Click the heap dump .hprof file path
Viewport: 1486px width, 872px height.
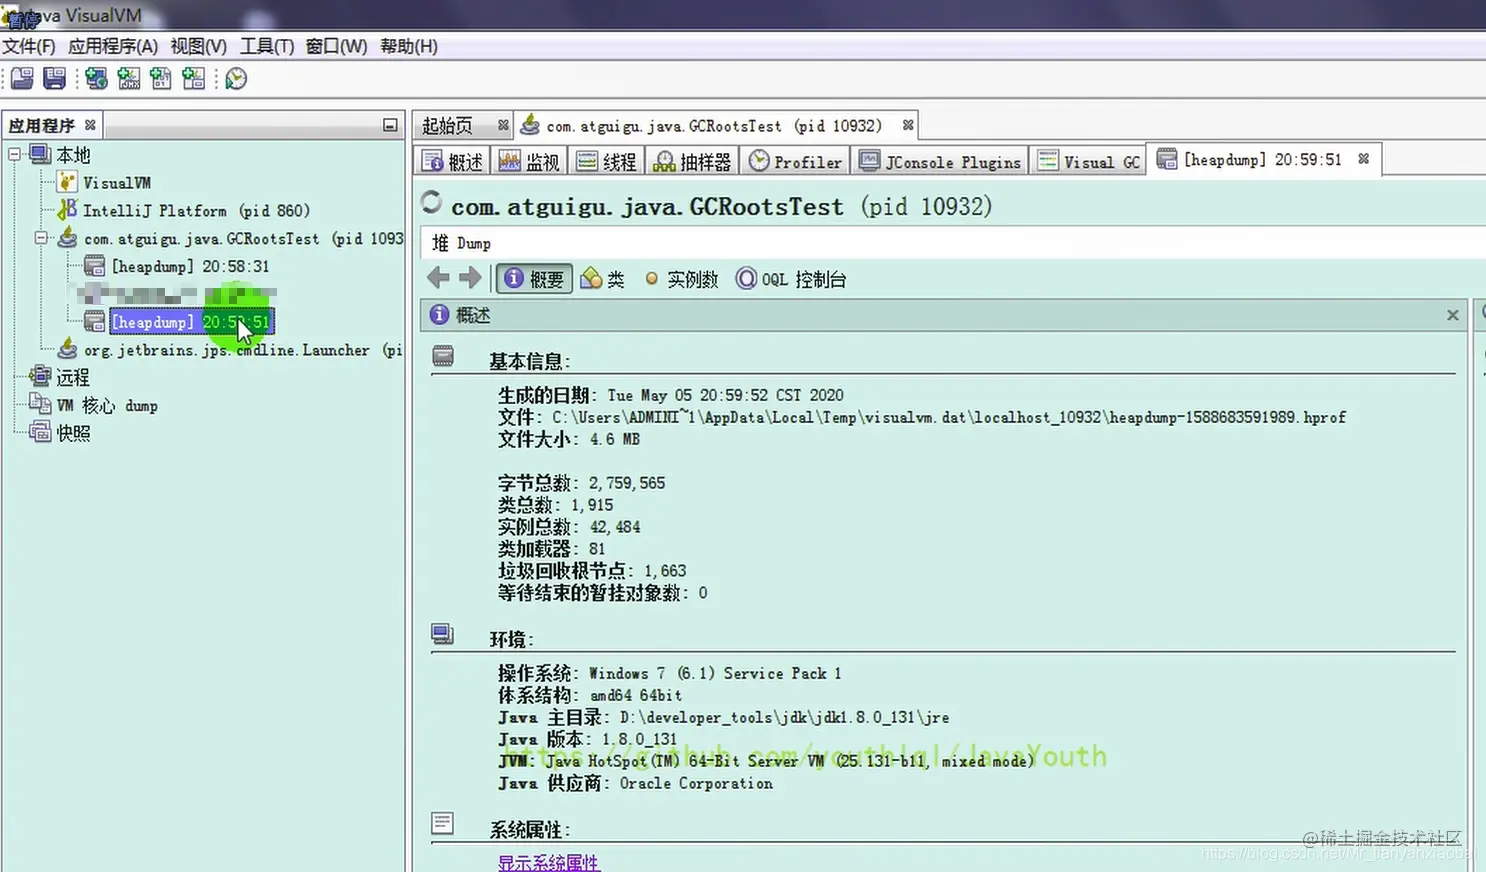(949, 417)
